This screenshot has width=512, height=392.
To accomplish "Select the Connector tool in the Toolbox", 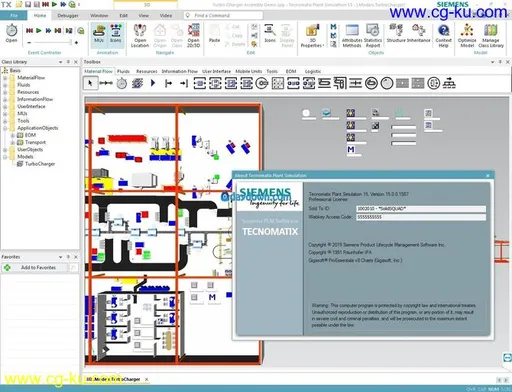I will click(x=106, y=83).
